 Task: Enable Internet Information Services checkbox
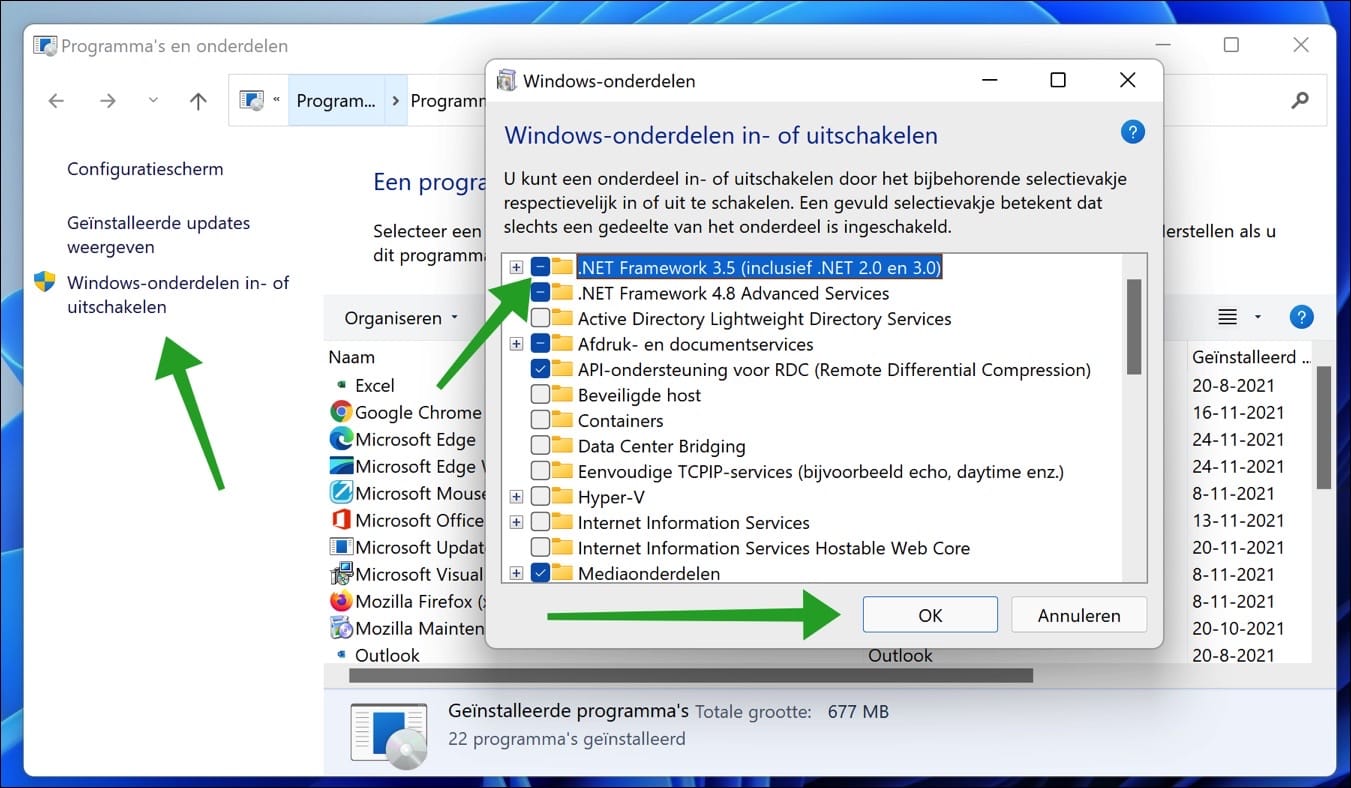coord(540,522)
